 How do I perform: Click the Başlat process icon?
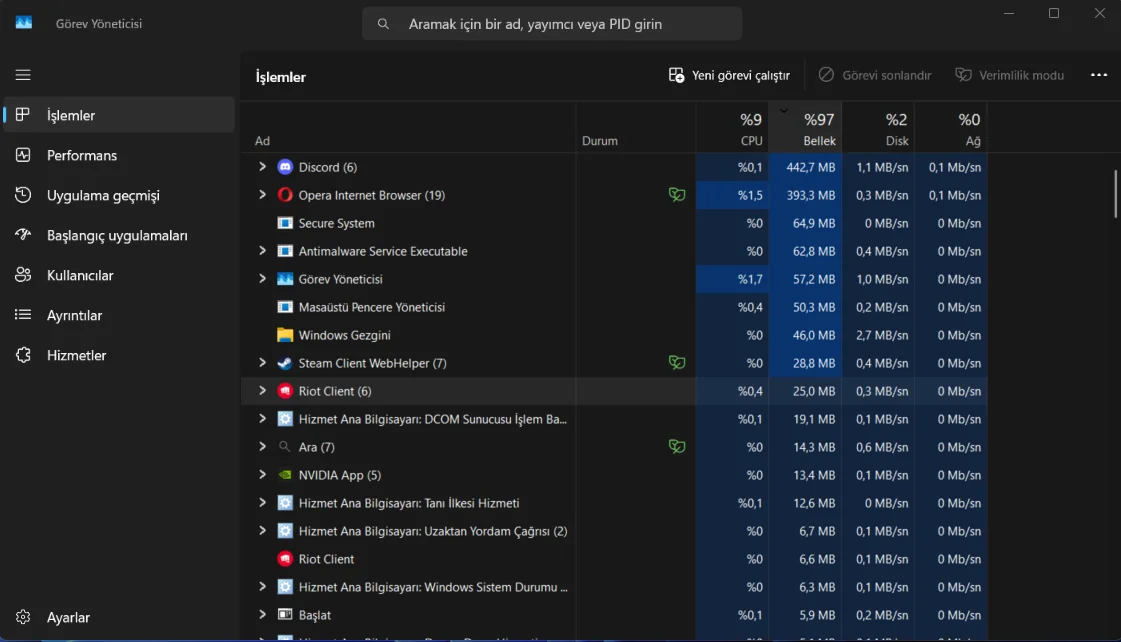click(x=285, y=615)
